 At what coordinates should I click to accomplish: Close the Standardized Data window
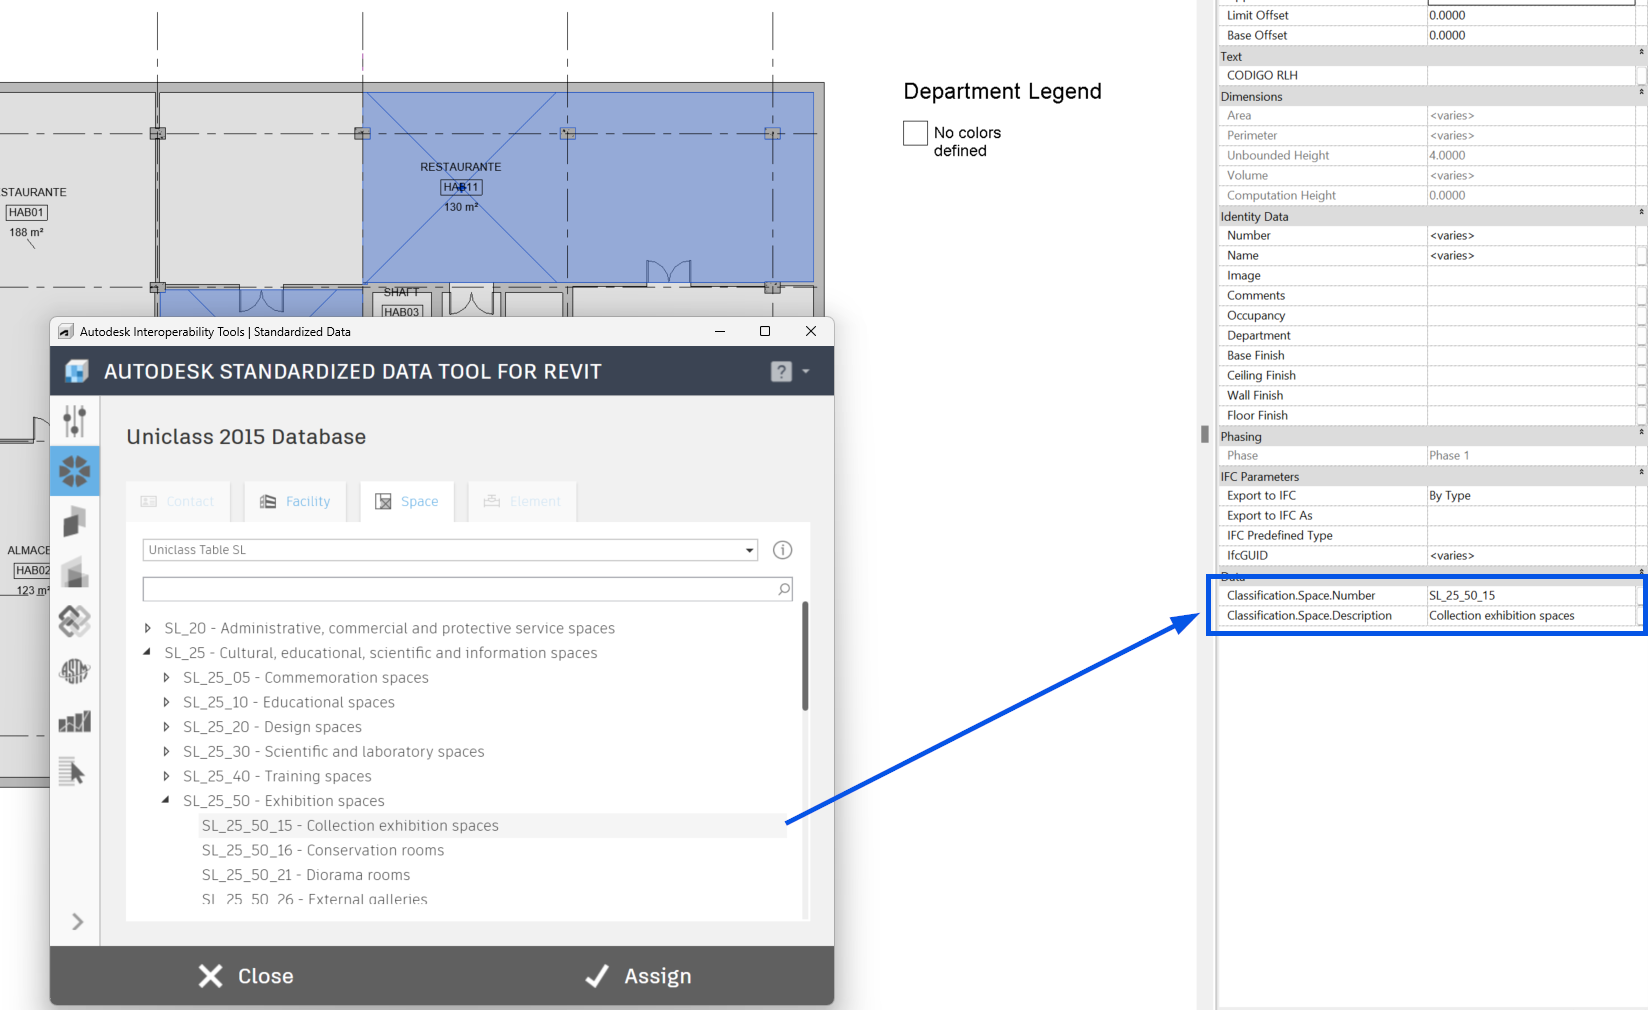811,331
